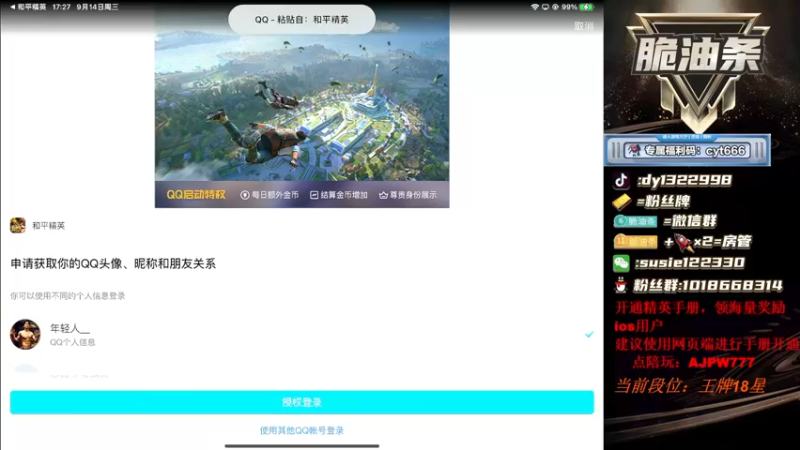Image resolution: width=800 pixels, height=450 pixels.
Task: Select the 年轻人__ QQ profile row
Action: (x=302, y=334)
